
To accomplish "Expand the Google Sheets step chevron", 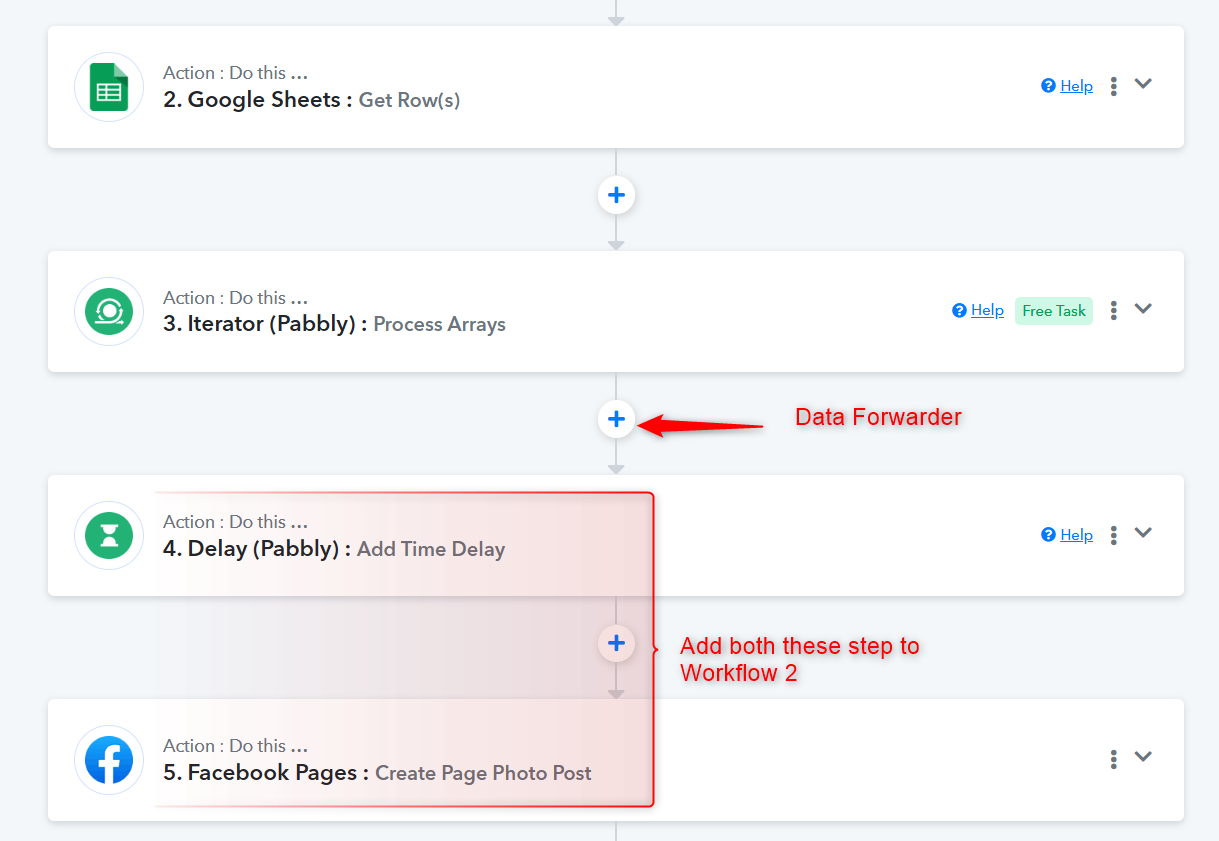I will coord(1143,84).
